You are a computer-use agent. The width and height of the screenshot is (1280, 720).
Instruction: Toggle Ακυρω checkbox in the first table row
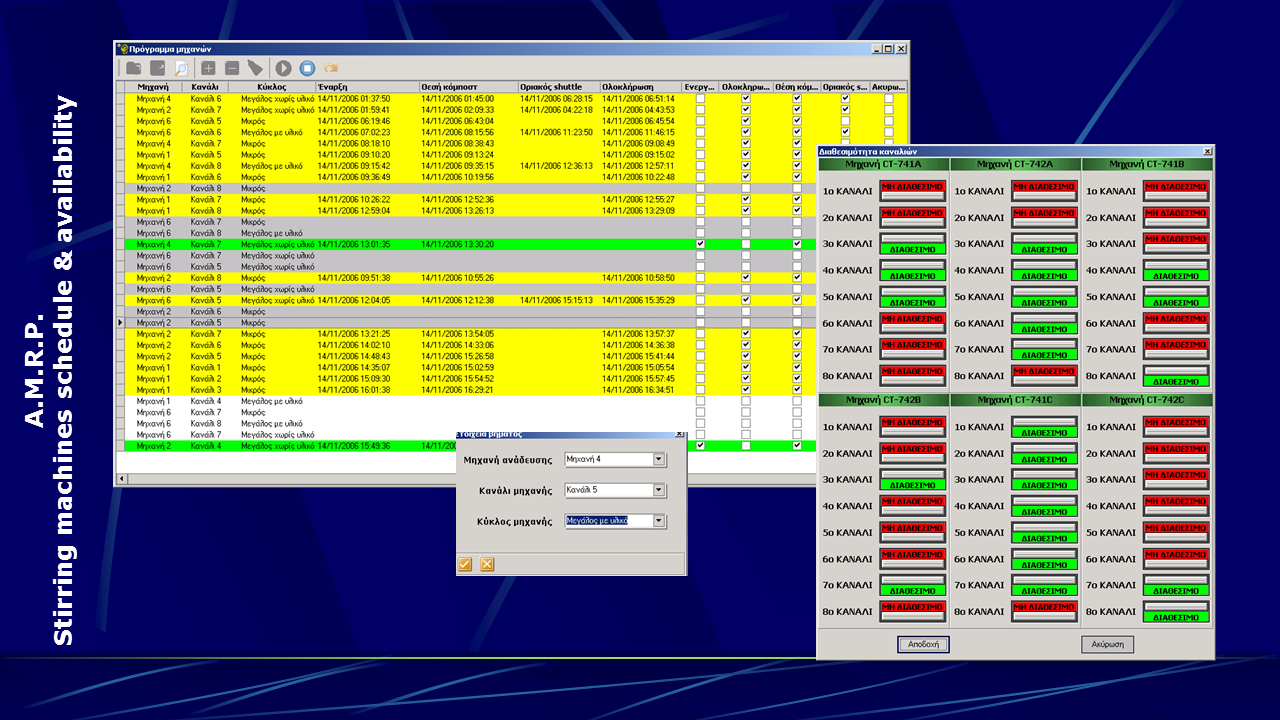[888, 99]
